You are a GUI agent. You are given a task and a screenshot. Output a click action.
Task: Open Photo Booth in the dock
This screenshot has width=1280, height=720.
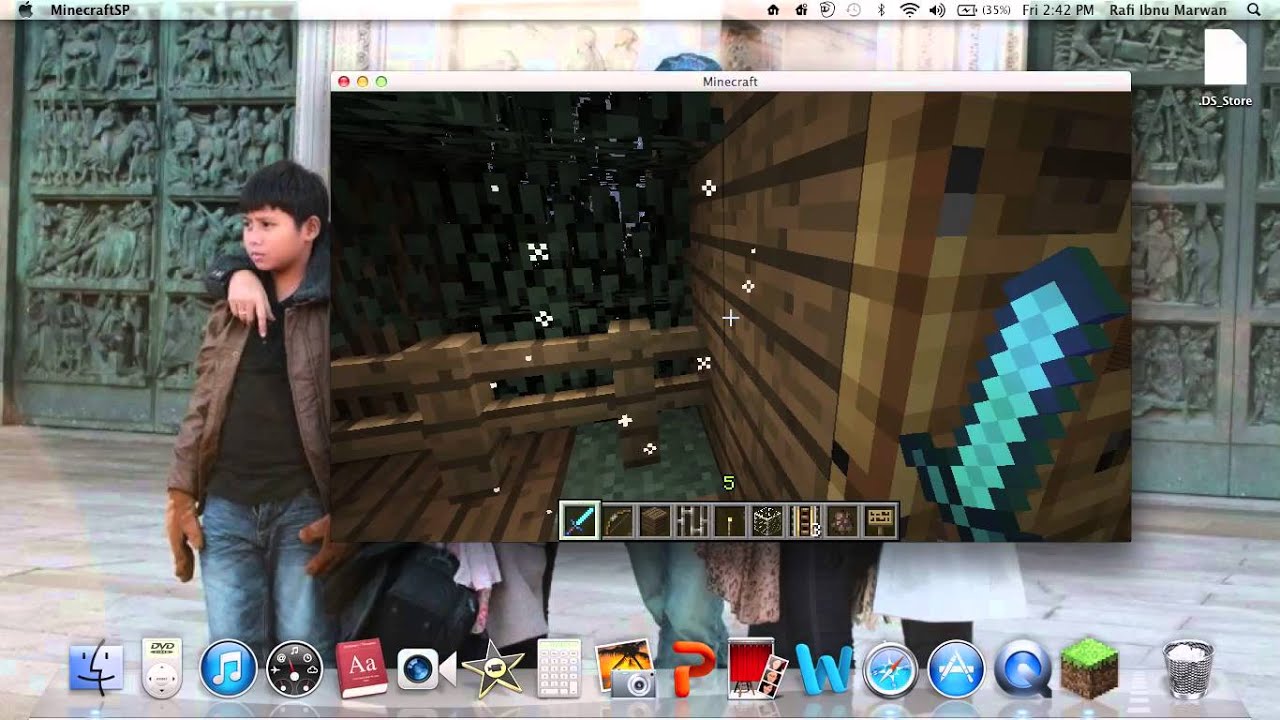[x=757, y=669]
